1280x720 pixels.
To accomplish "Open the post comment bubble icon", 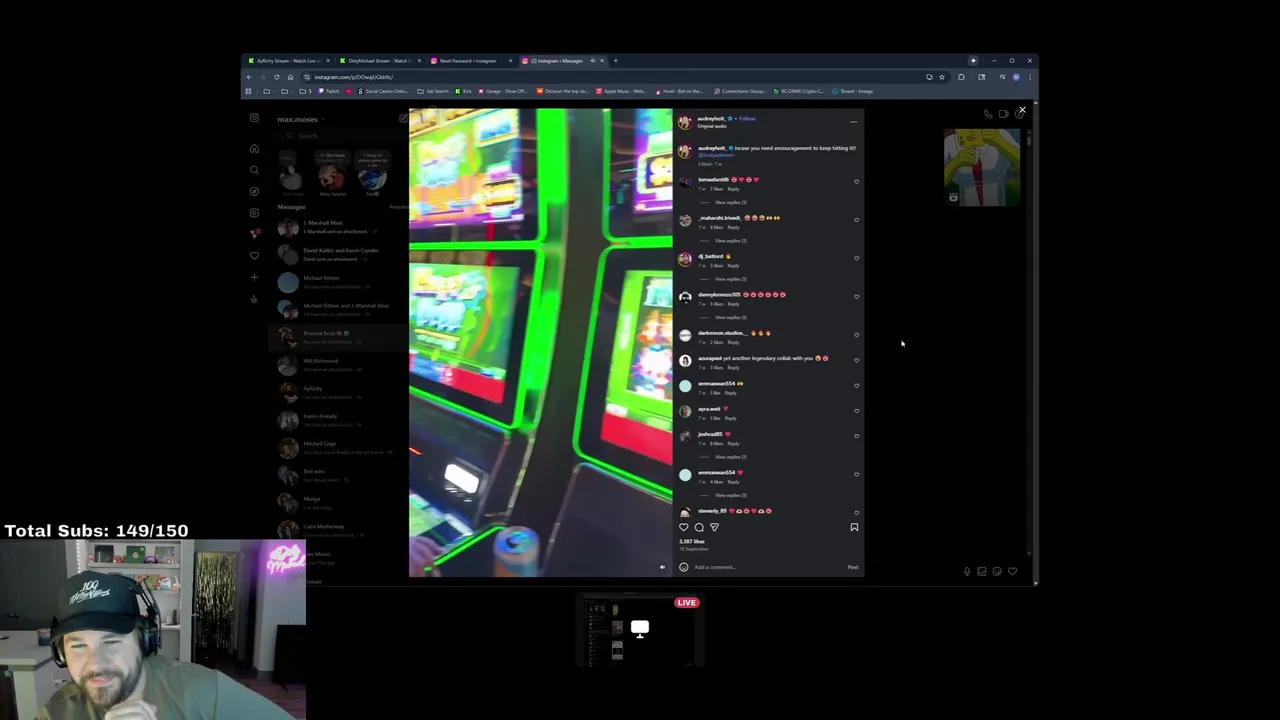I will pos(699,527).
